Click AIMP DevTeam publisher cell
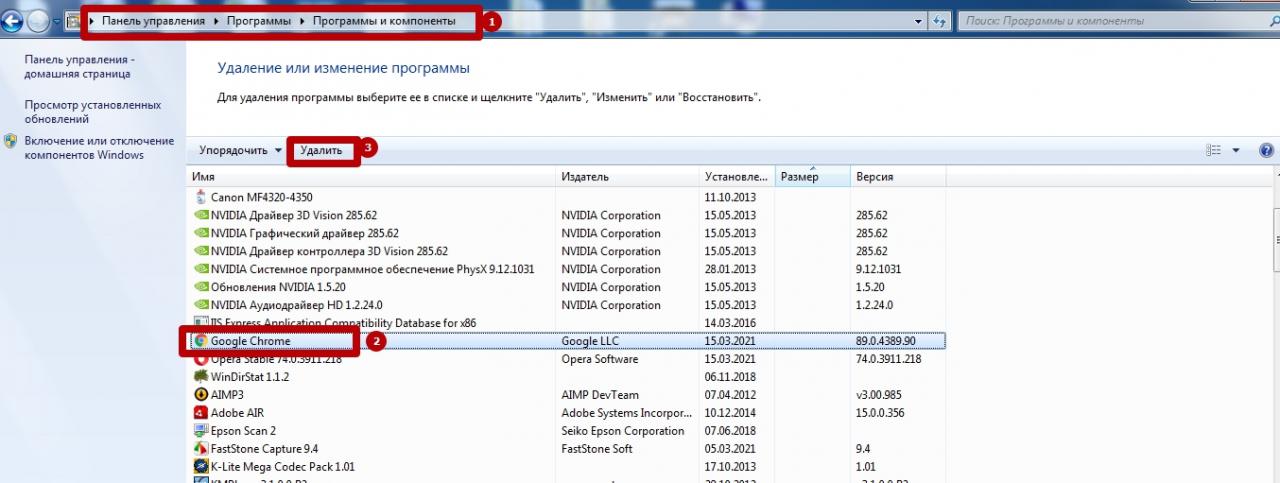The image size is (1280, 483). 600,395
